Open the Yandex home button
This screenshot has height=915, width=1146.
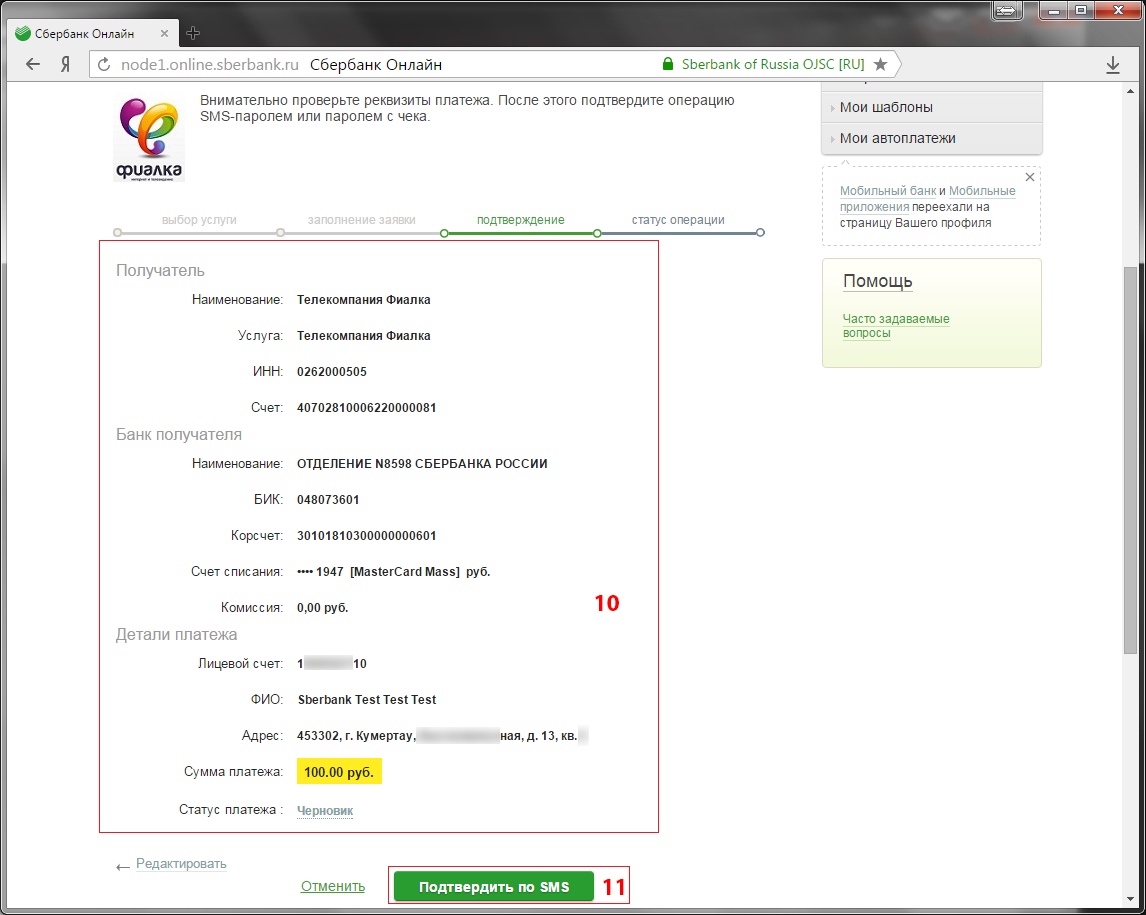pyautogui.click(x=66, y=64)
